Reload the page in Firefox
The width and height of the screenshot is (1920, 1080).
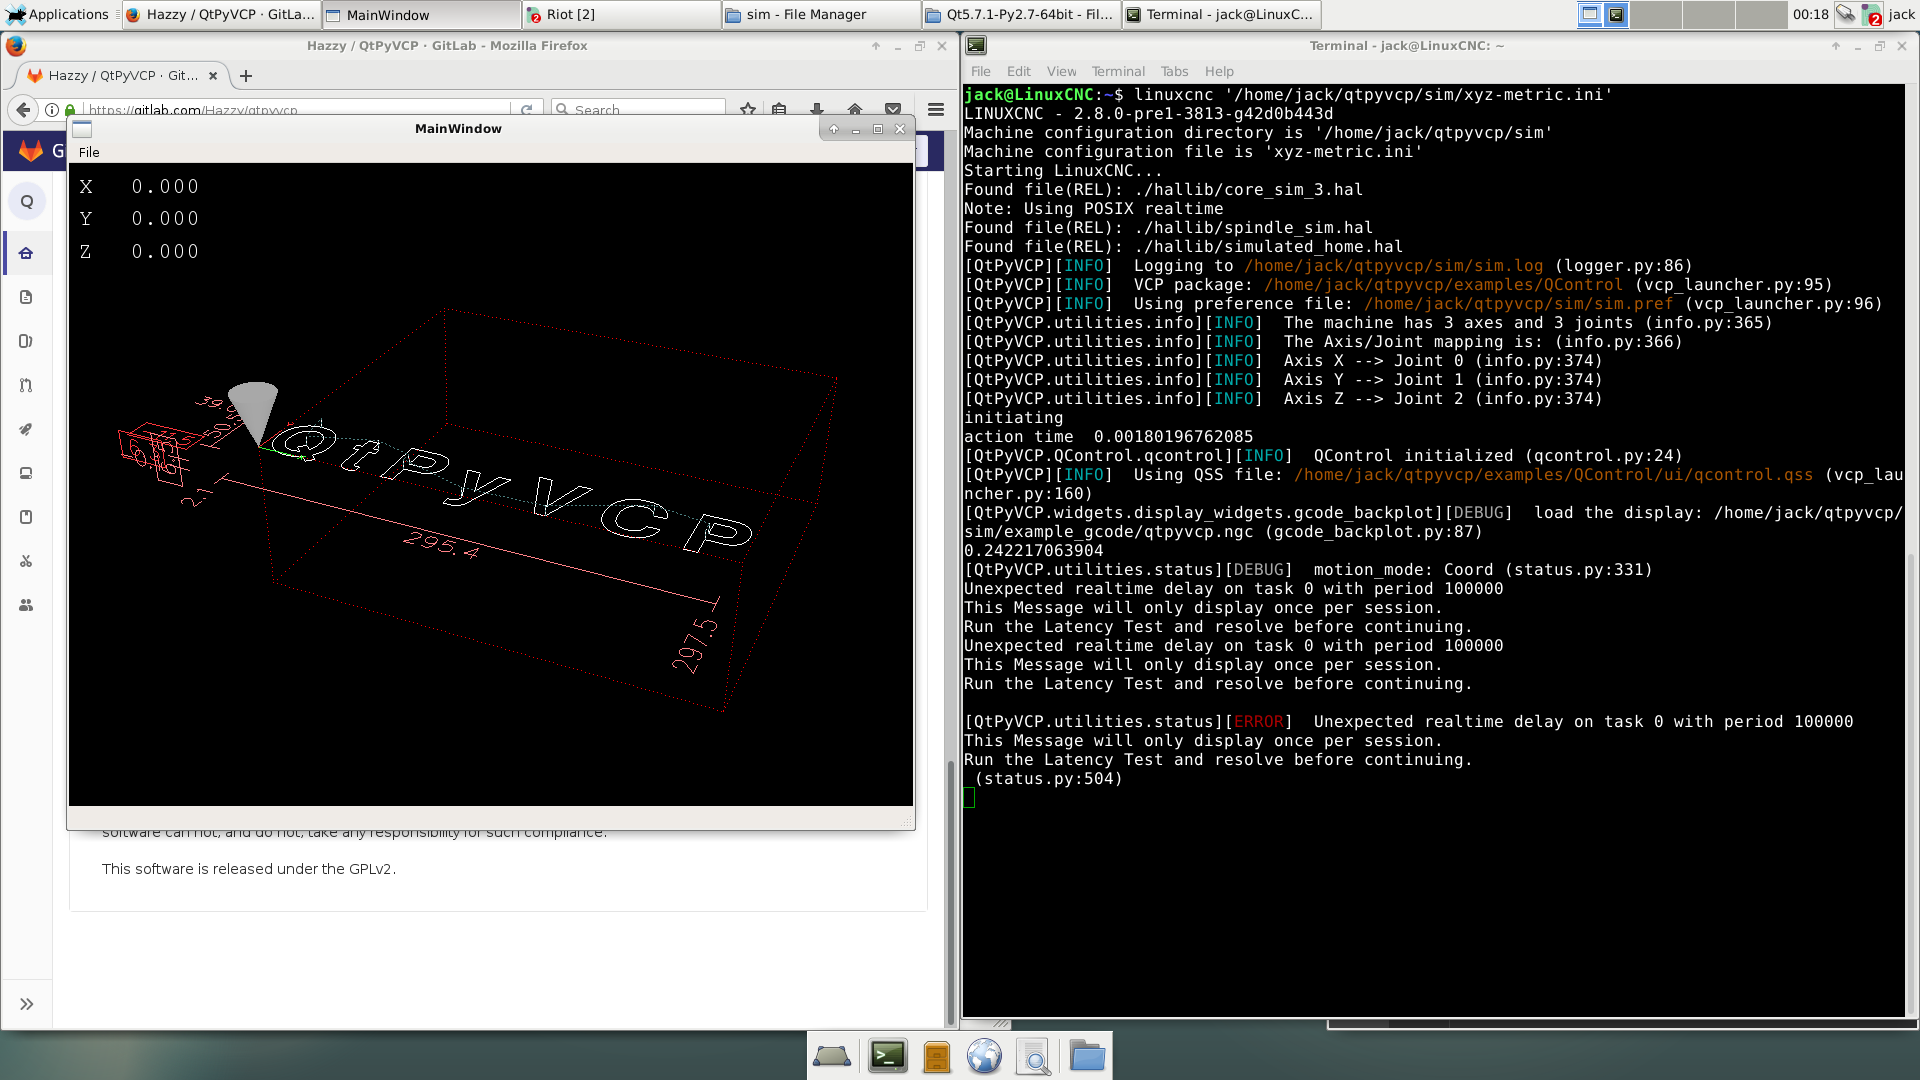526,110
